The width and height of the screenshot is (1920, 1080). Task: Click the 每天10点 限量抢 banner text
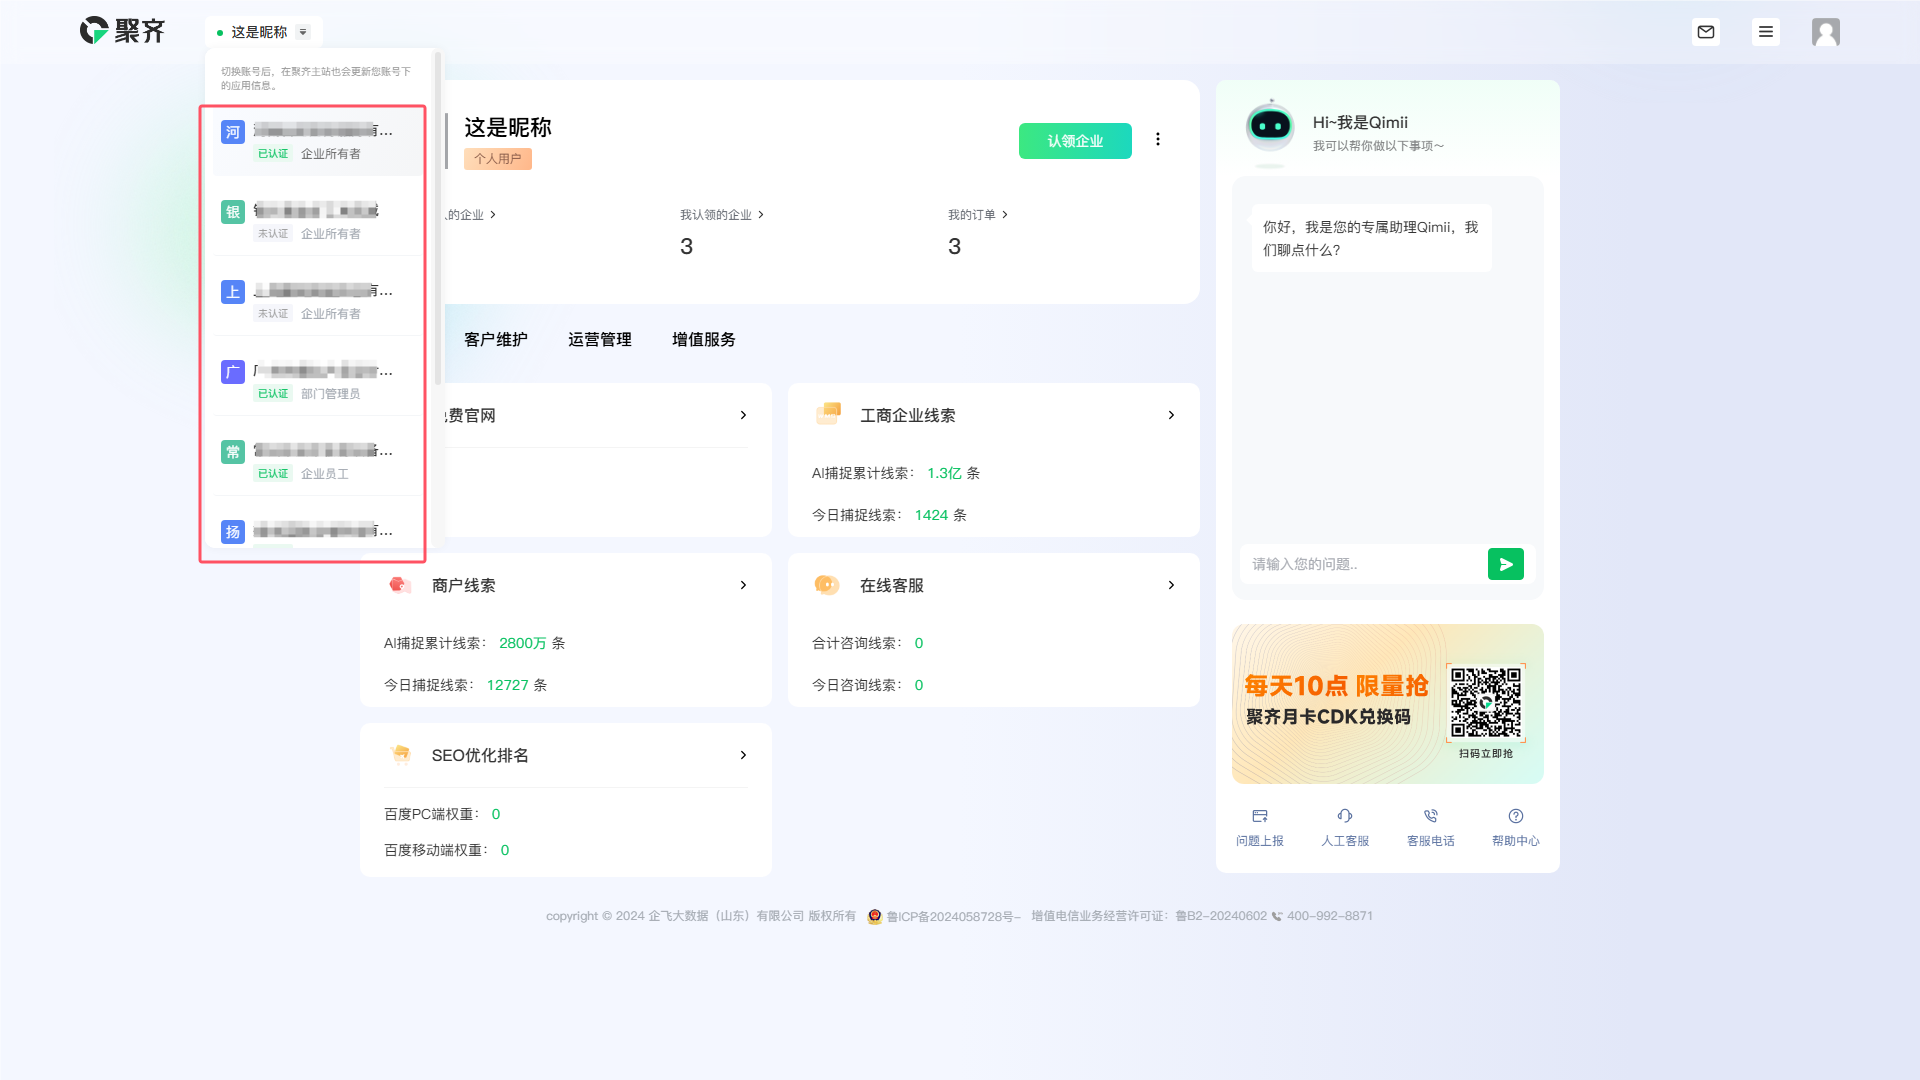tap(1336, 686)
